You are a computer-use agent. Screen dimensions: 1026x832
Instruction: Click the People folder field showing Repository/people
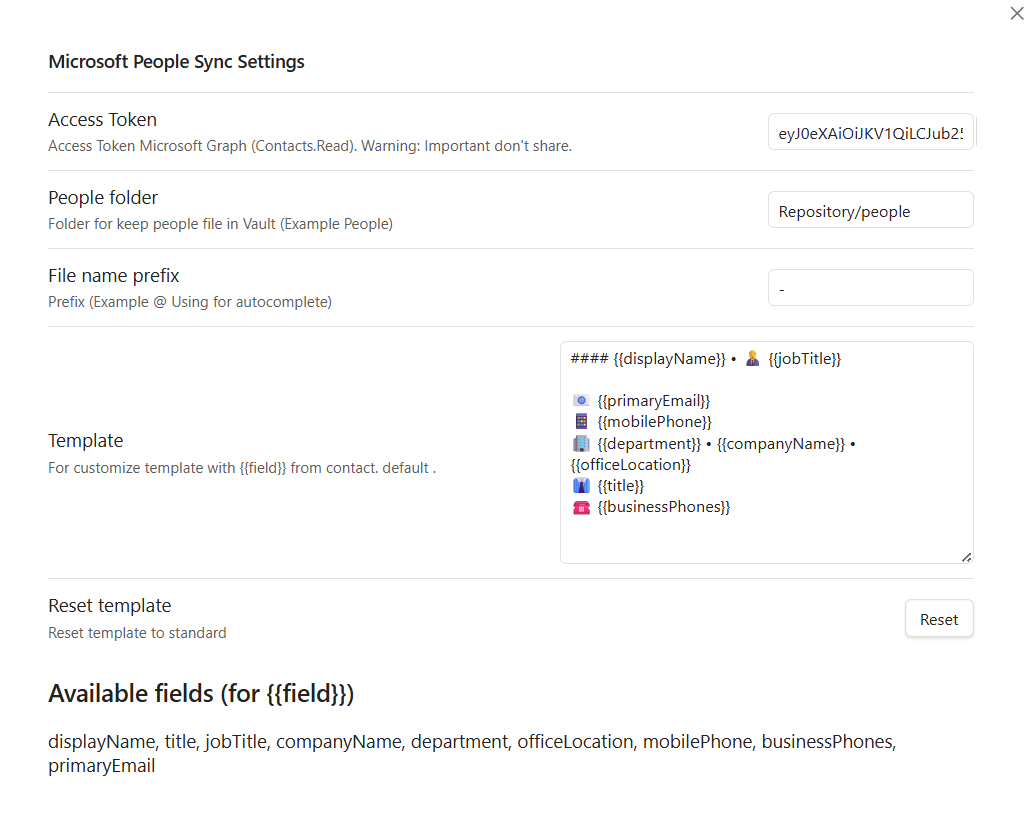870,209
